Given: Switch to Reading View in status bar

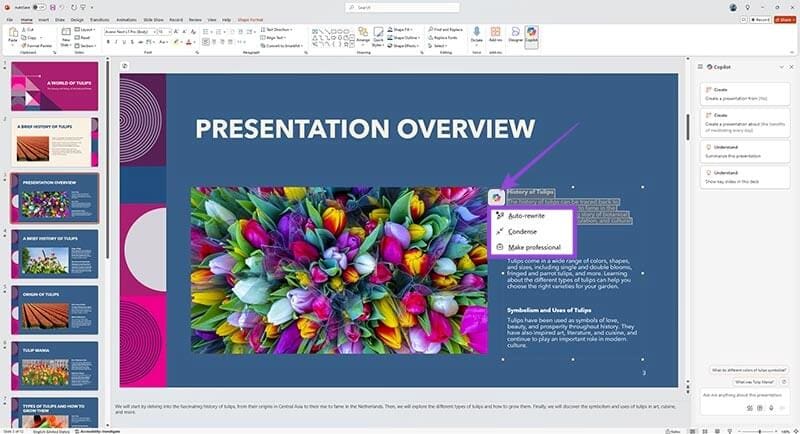Looking at the screenshot, I should point(717,431).
